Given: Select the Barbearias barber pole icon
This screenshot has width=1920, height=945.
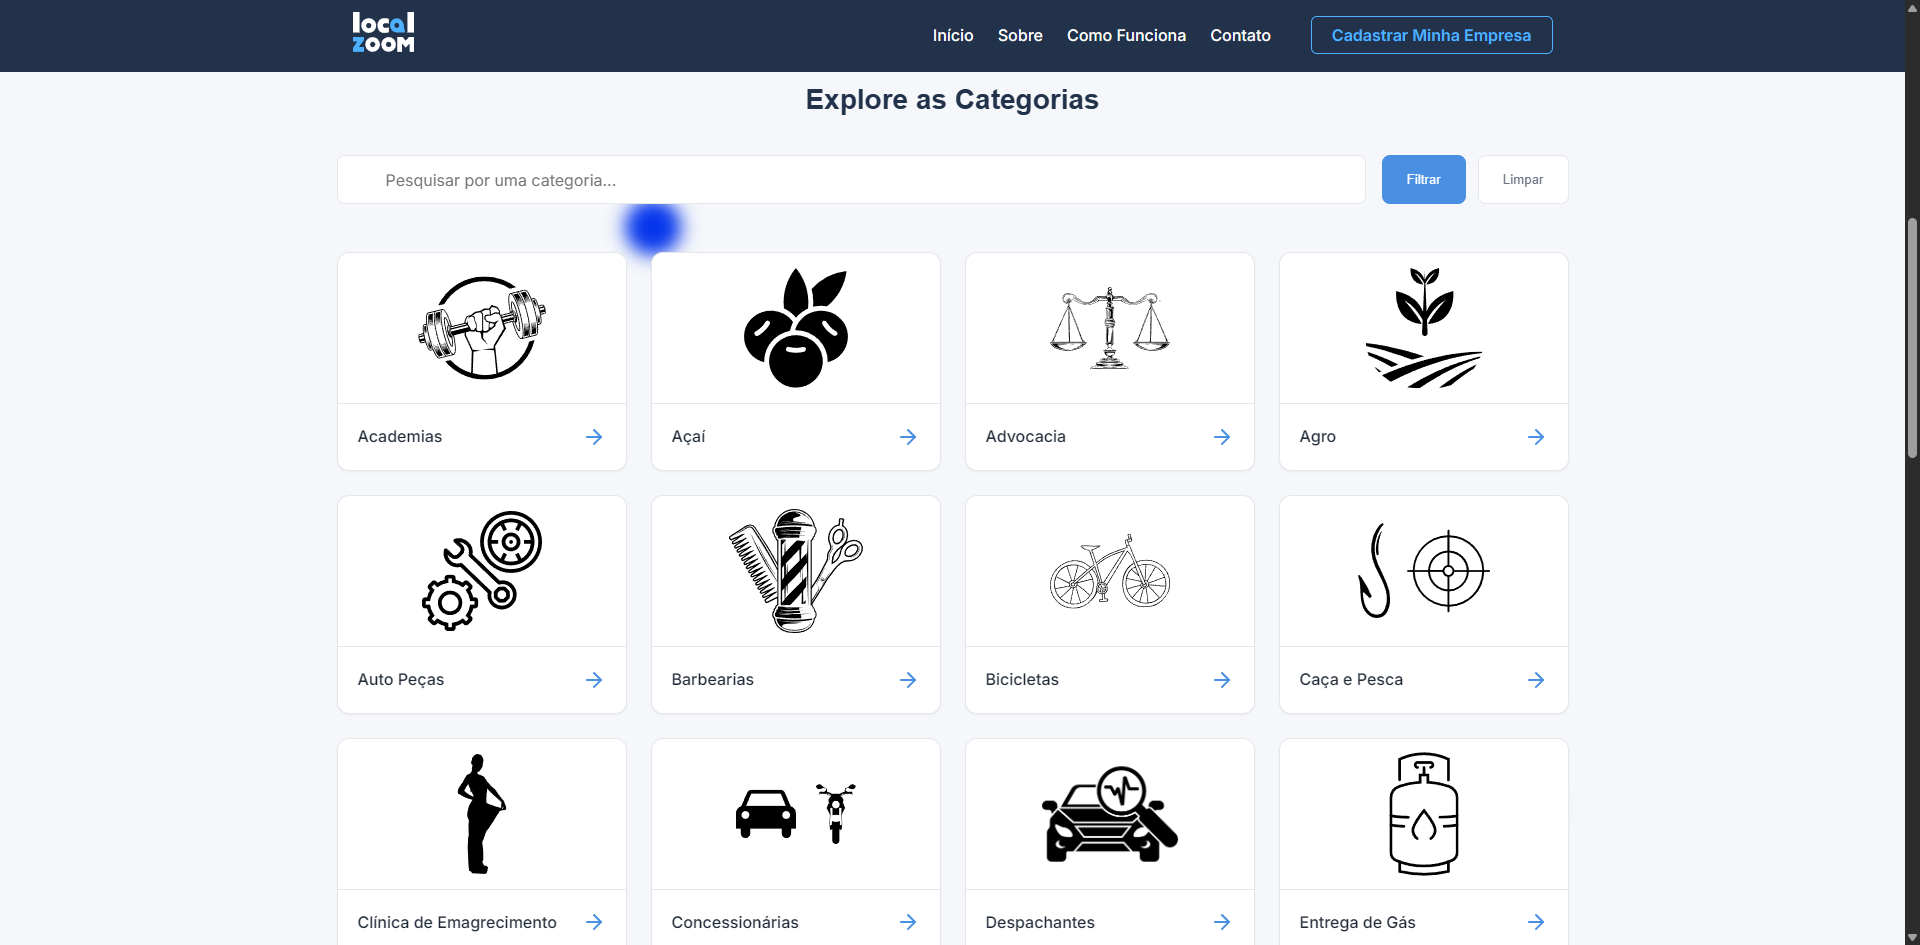Looking at the screenshot, I should (796, 571).
